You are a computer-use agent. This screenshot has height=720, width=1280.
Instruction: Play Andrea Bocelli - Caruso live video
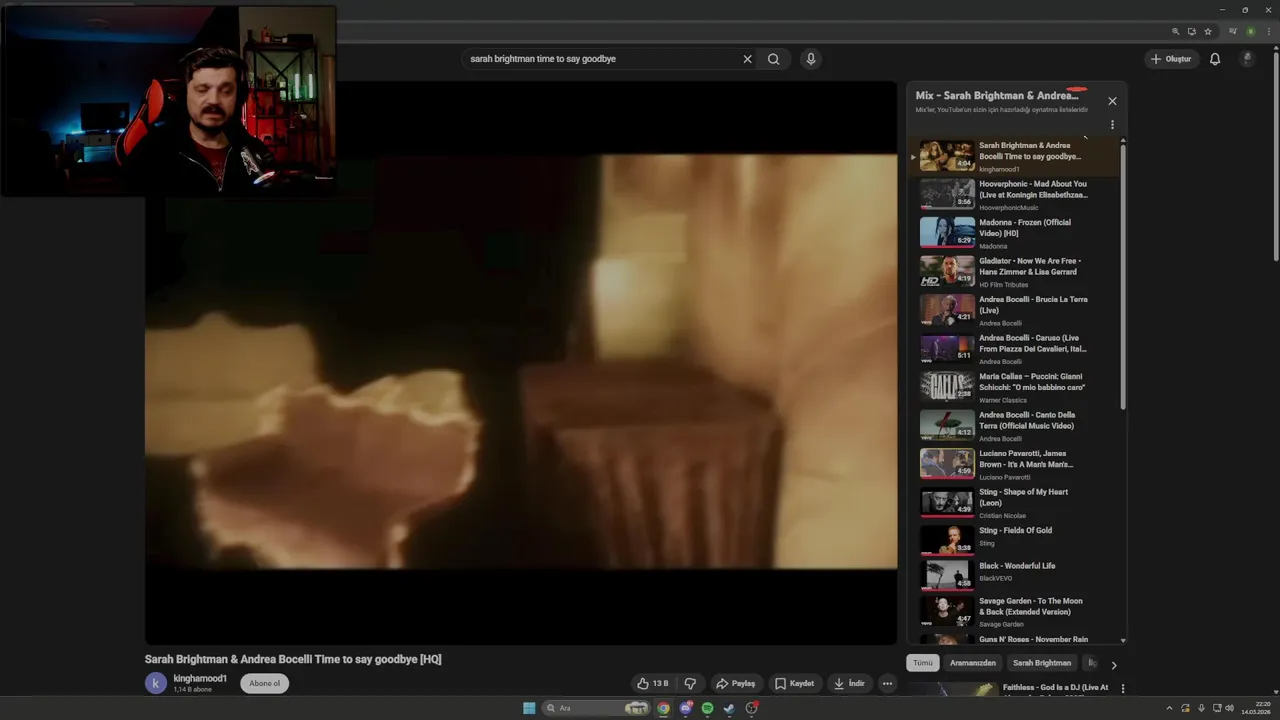[1014, 348]
